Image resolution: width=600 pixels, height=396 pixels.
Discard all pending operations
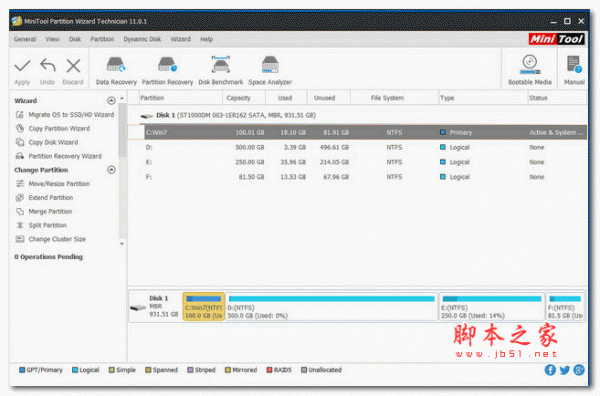coord(73,71)
